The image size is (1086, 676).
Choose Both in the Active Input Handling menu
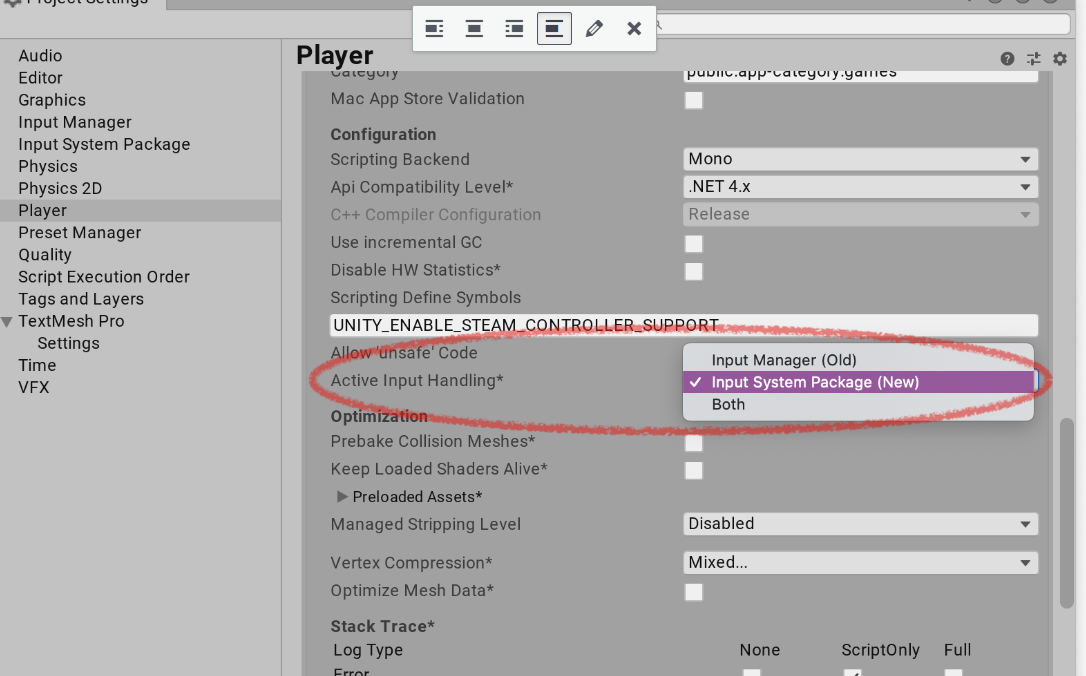click(728, 404)
